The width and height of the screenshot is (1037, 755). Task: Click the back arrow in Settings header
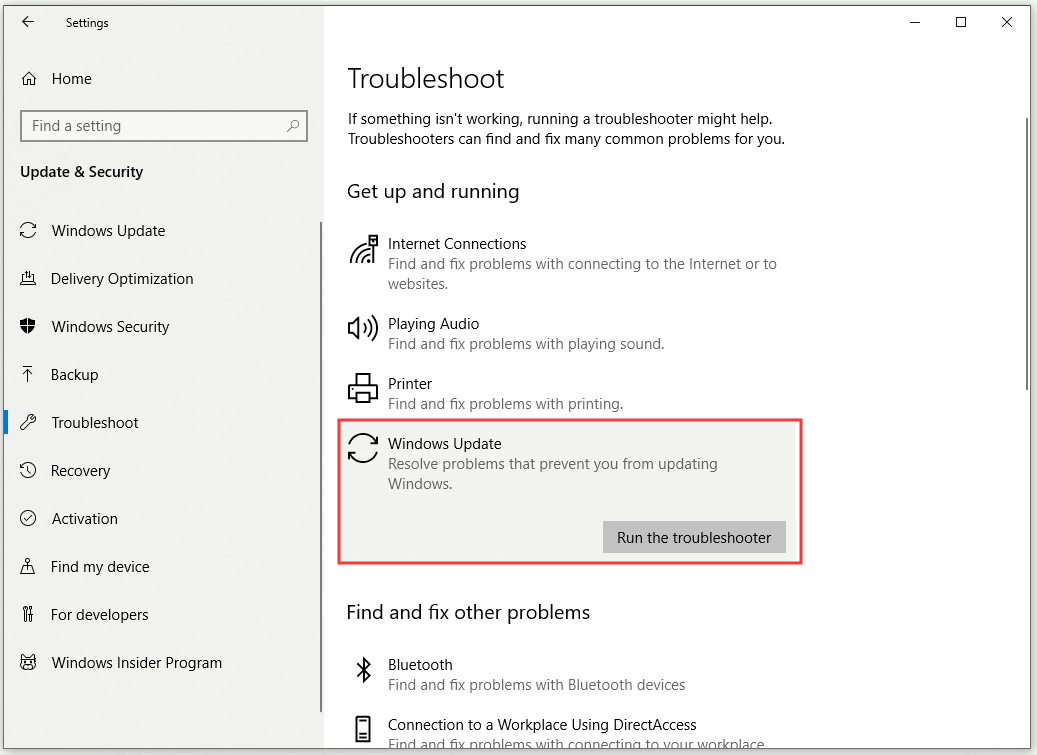tap(28, 22)
